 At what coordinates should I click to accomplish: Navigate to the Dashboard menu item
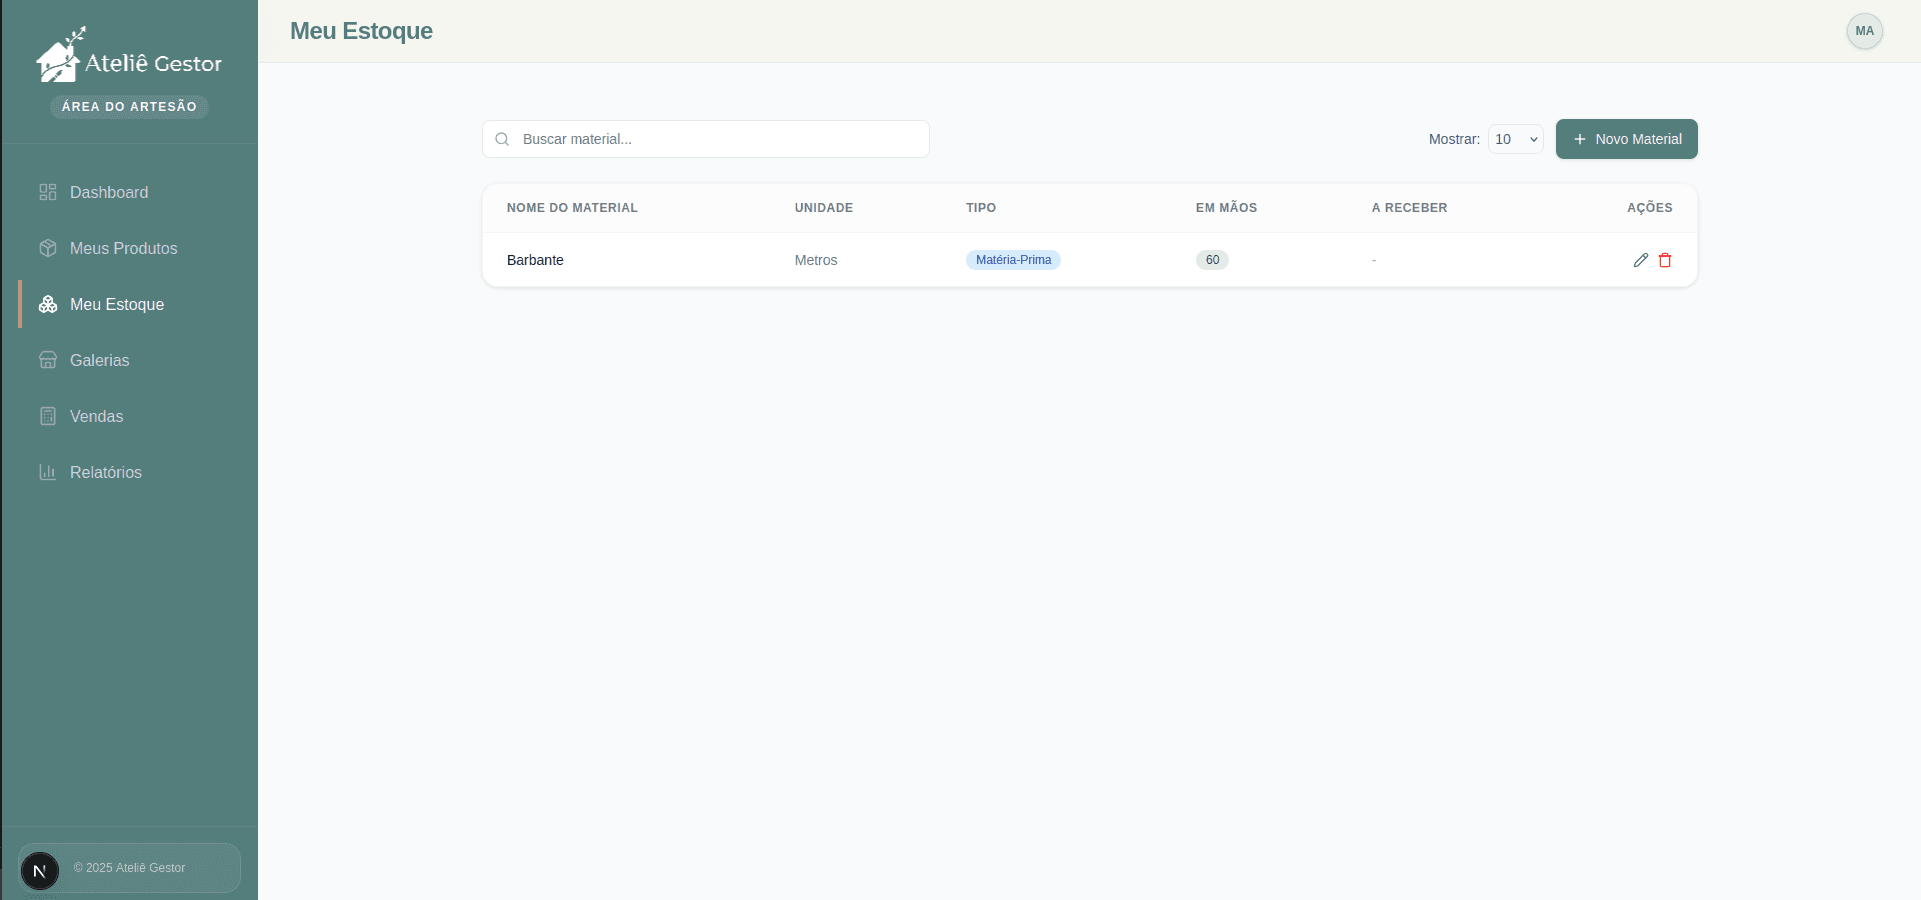pyautogui.click(x=109, y=192)
